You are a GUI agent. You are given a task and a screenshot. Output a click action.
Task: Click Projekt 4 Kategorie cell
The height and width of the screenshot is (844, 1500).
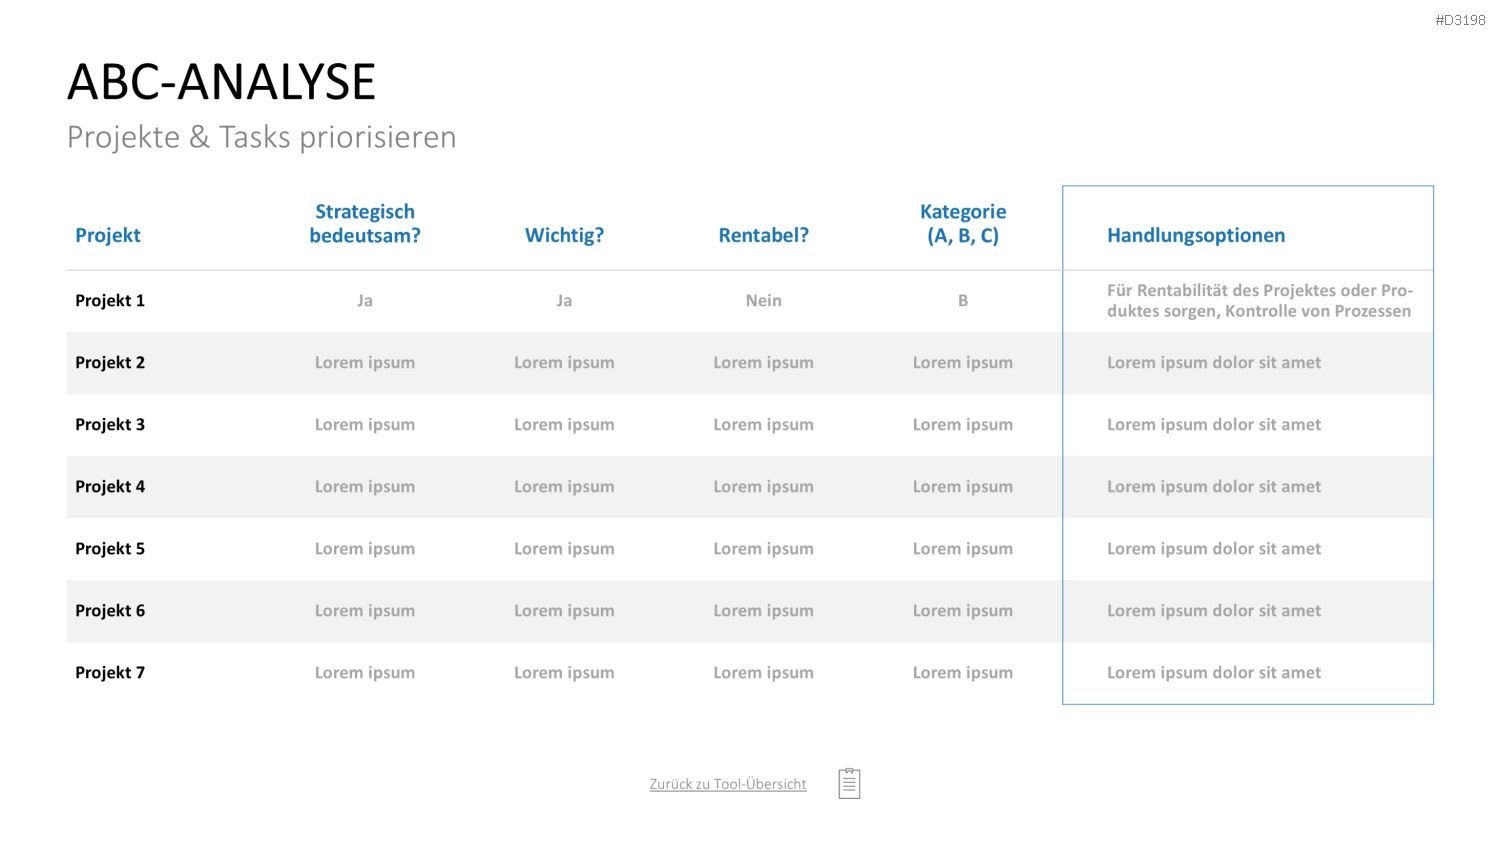click(x=963, y=486)
